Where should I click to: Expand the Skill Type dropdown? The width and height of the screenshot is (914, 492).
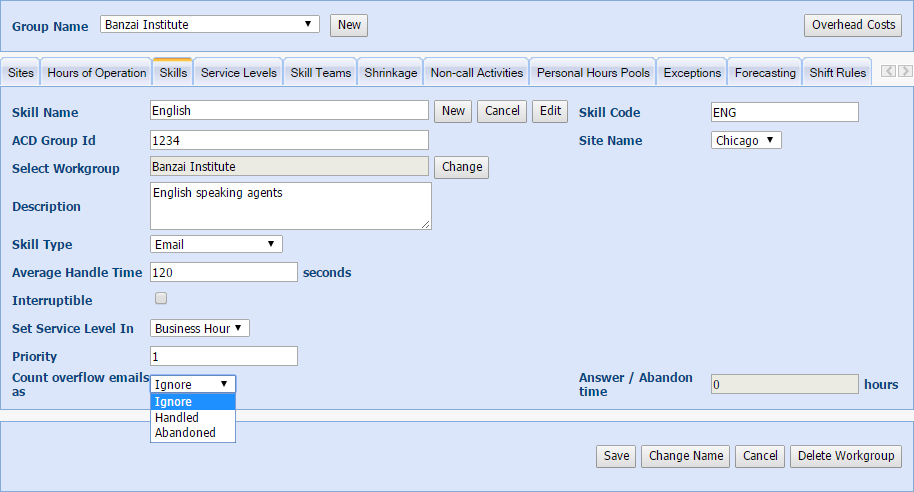[x=216, y=244]
